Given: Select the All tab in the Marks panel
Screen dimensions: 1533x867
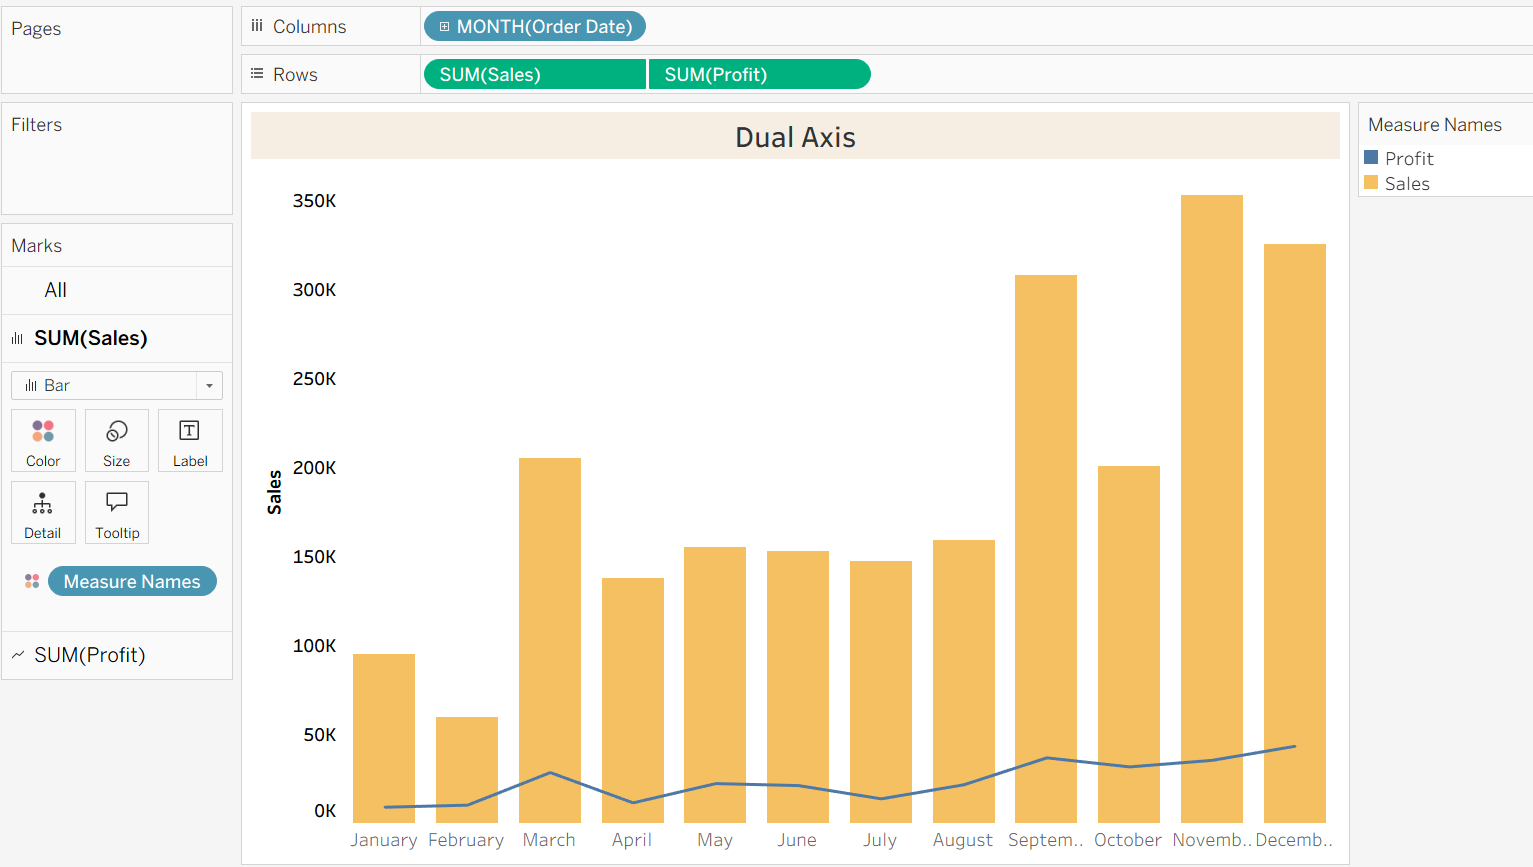Looking at the screenshot, I should pyautogui.click(x=55, y=290).
